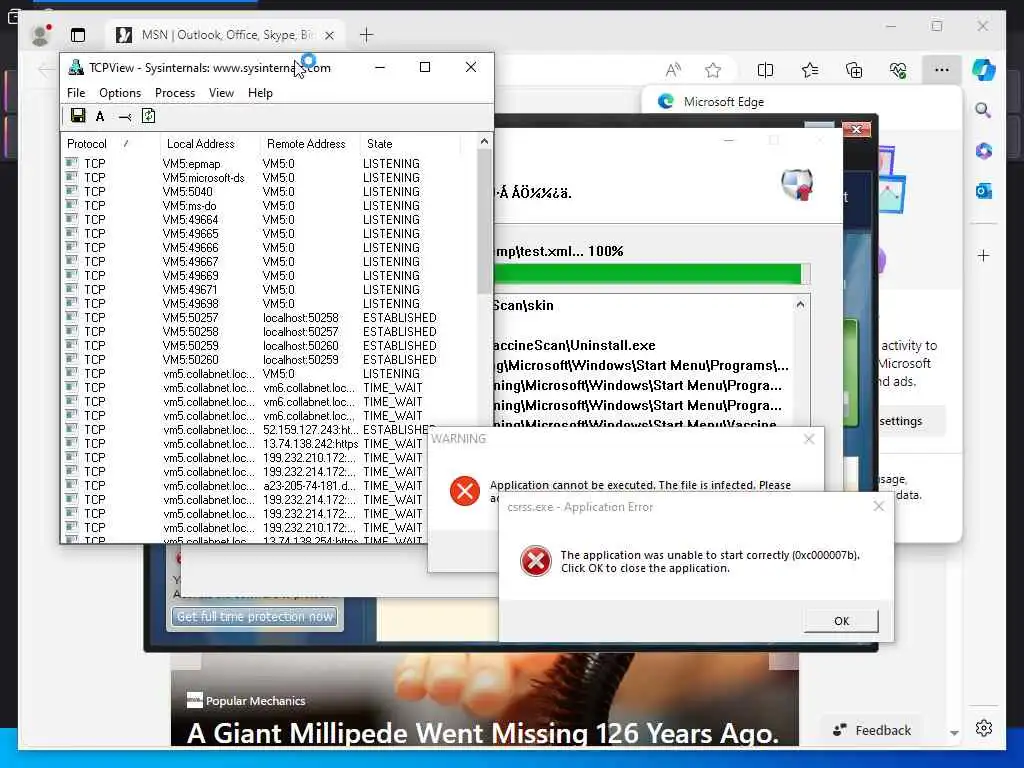Select the localhost:50260 remote address cell

300,345
